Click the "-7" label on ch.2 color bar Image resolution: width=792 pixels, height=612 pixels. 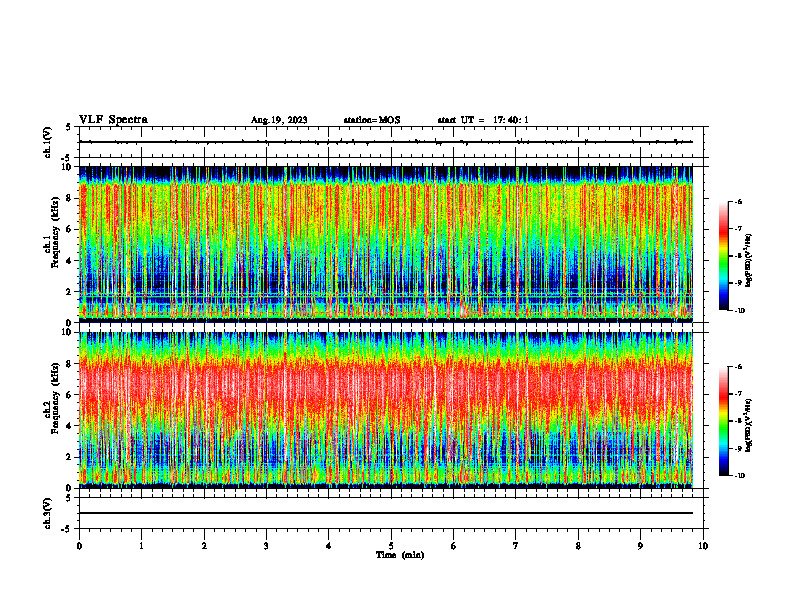pos(739,394)
